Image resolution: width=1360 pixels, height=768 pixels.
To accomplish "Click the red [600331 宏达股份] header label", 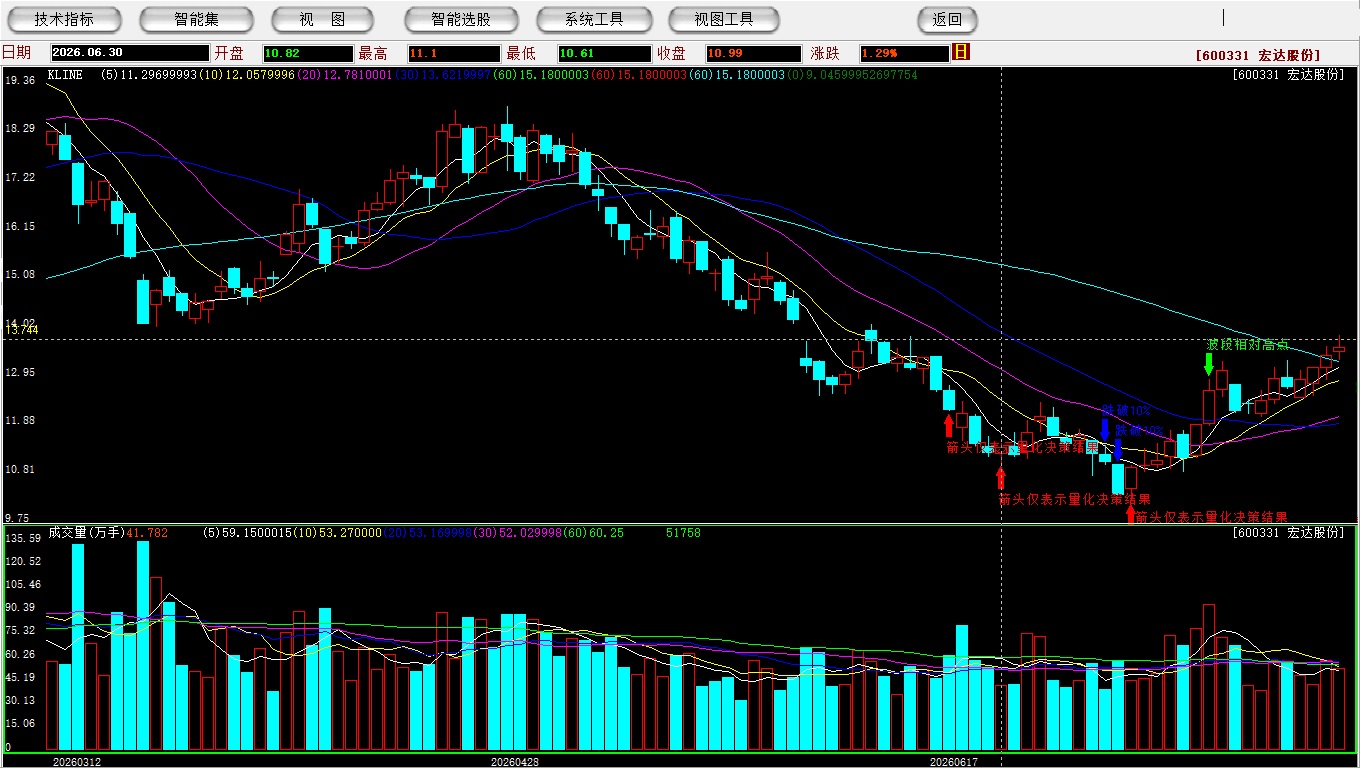I will [x=1257, y=56].
